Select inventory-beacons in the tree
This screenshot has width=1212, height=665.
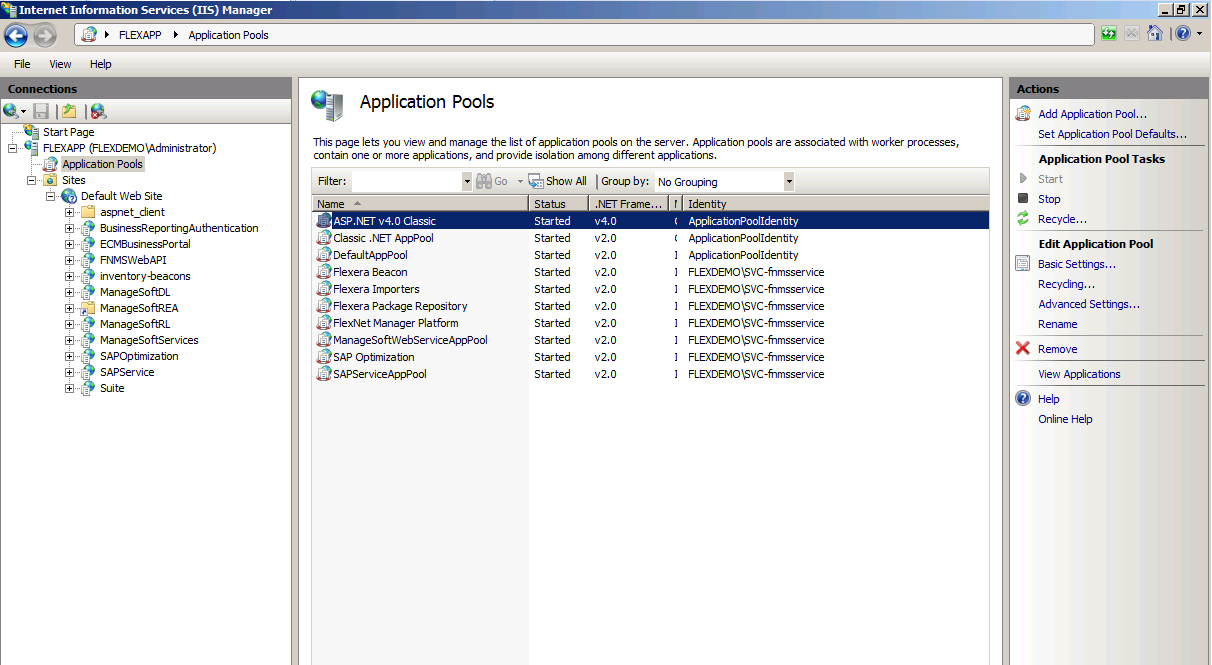coord(145,276)
